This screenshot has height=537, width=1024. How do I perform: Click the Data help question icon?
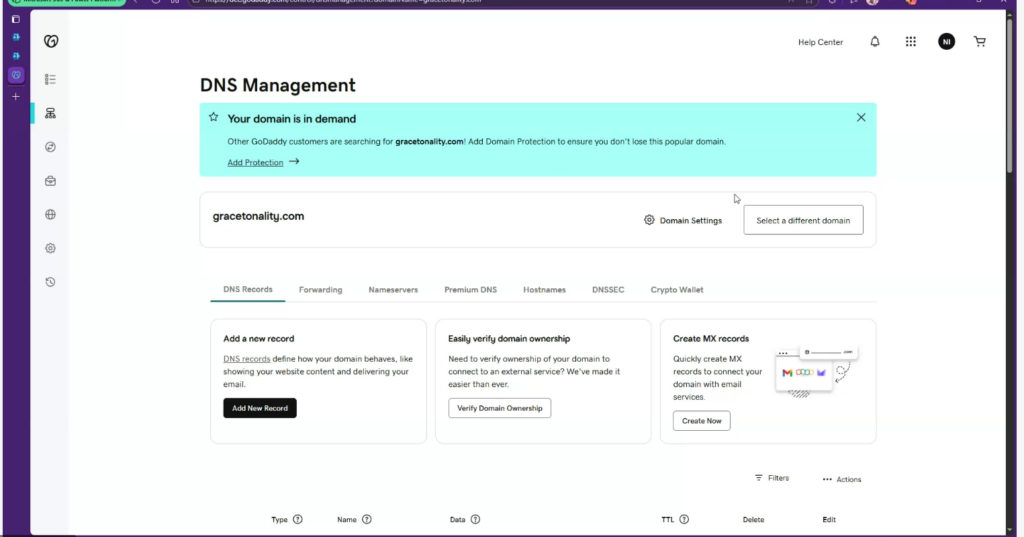475,519
